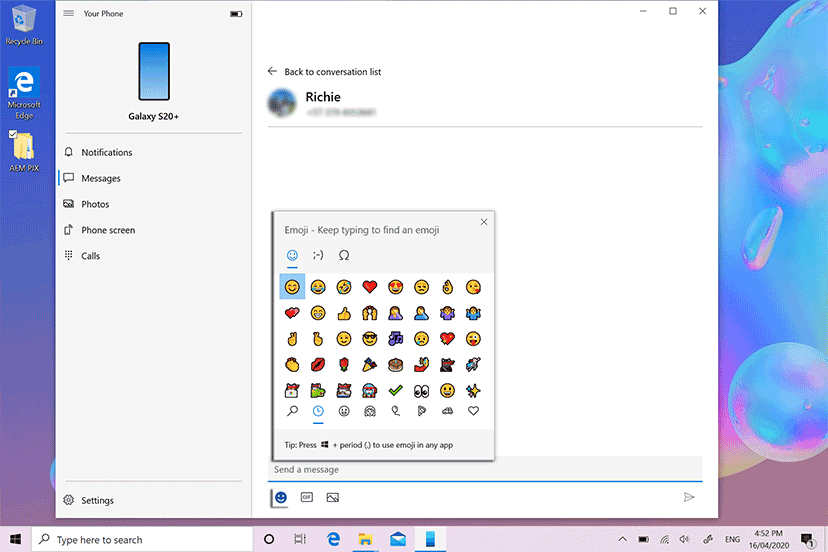Insert the party popper emoji
828x552 pixels.
pos(370,364)
